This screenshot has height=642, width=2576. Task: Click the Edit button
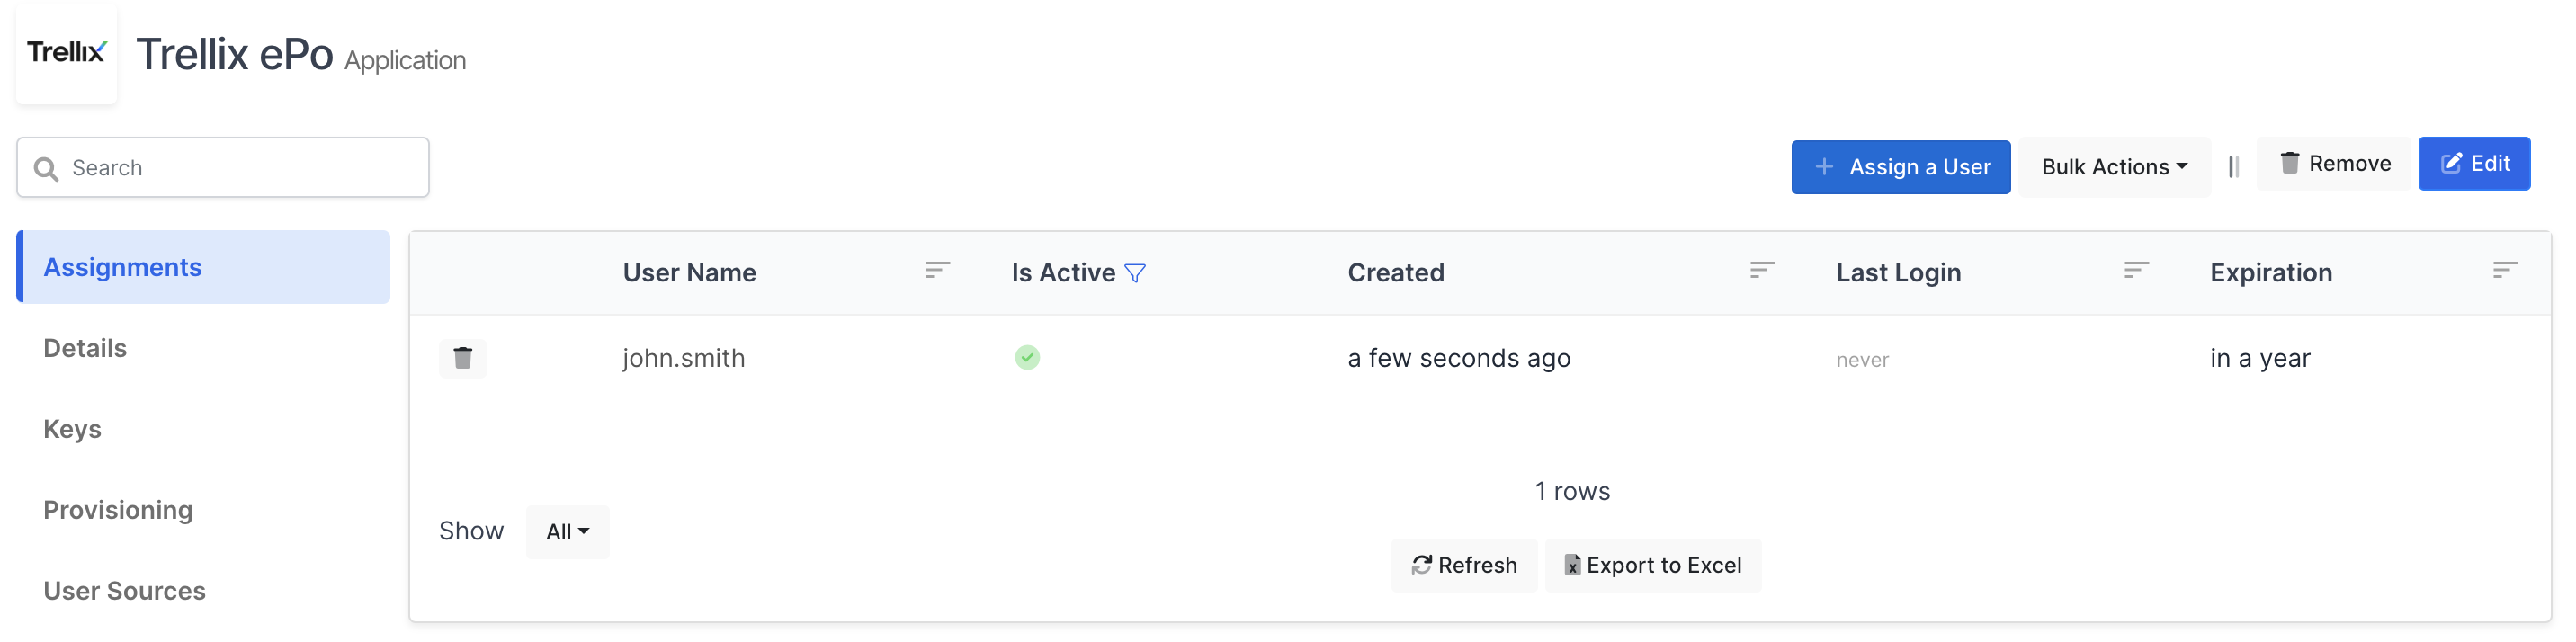coord(2474,163)
